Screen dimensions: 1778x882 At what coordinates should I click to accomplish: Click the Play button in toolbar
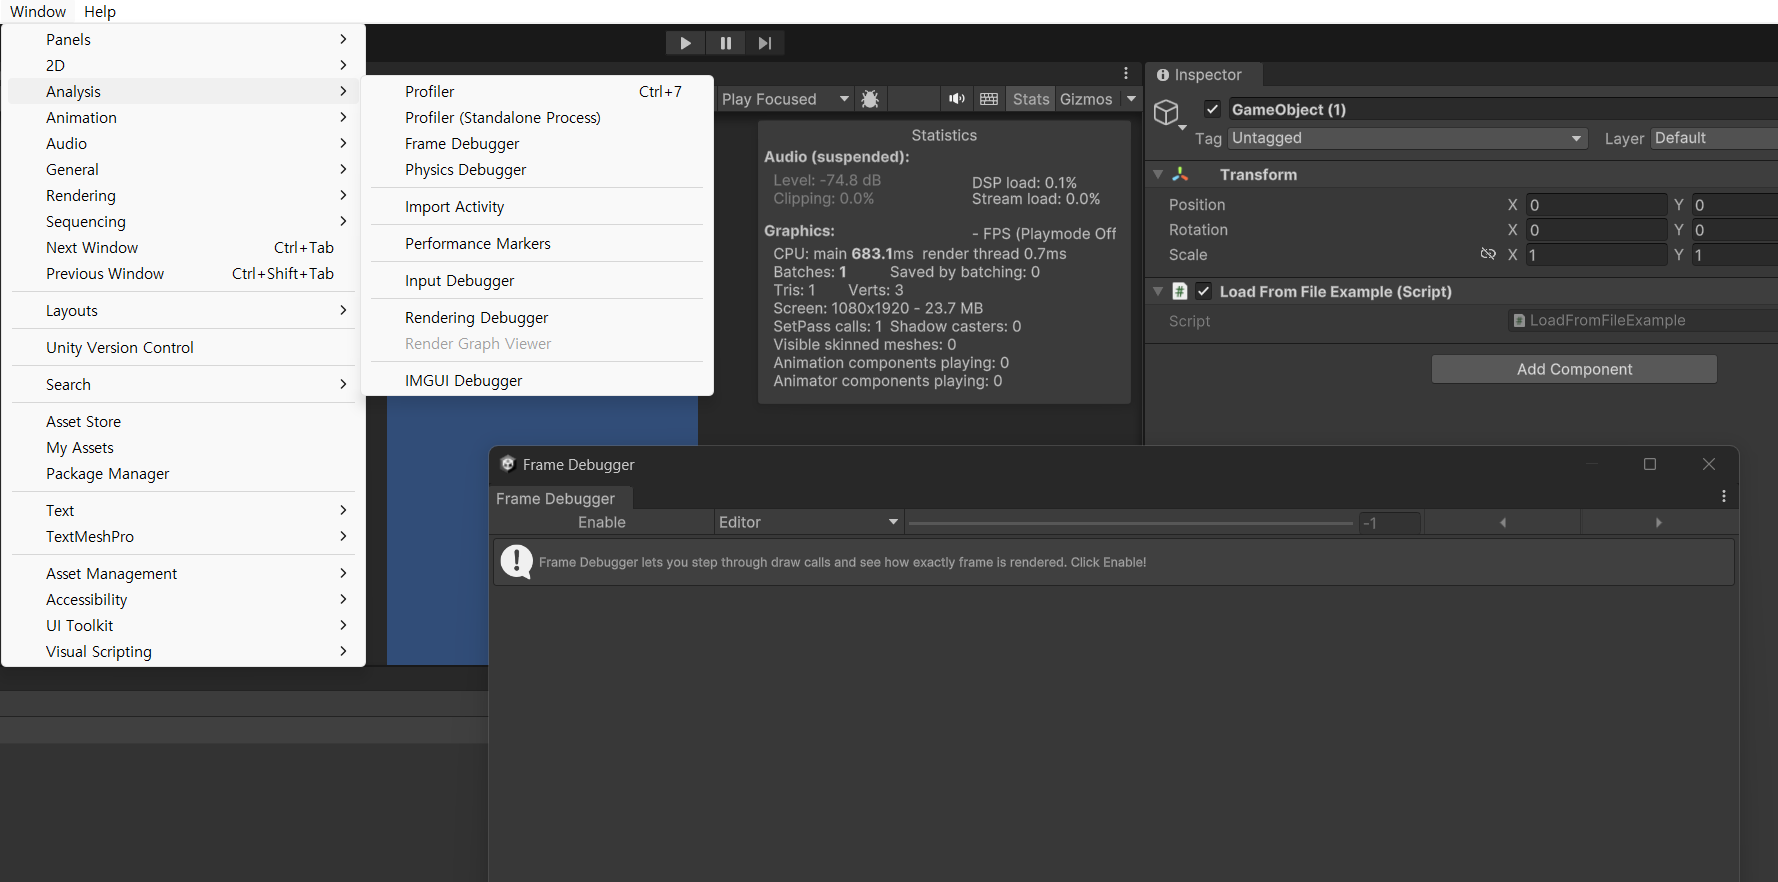pyautogui.click(x=685, y=43)
